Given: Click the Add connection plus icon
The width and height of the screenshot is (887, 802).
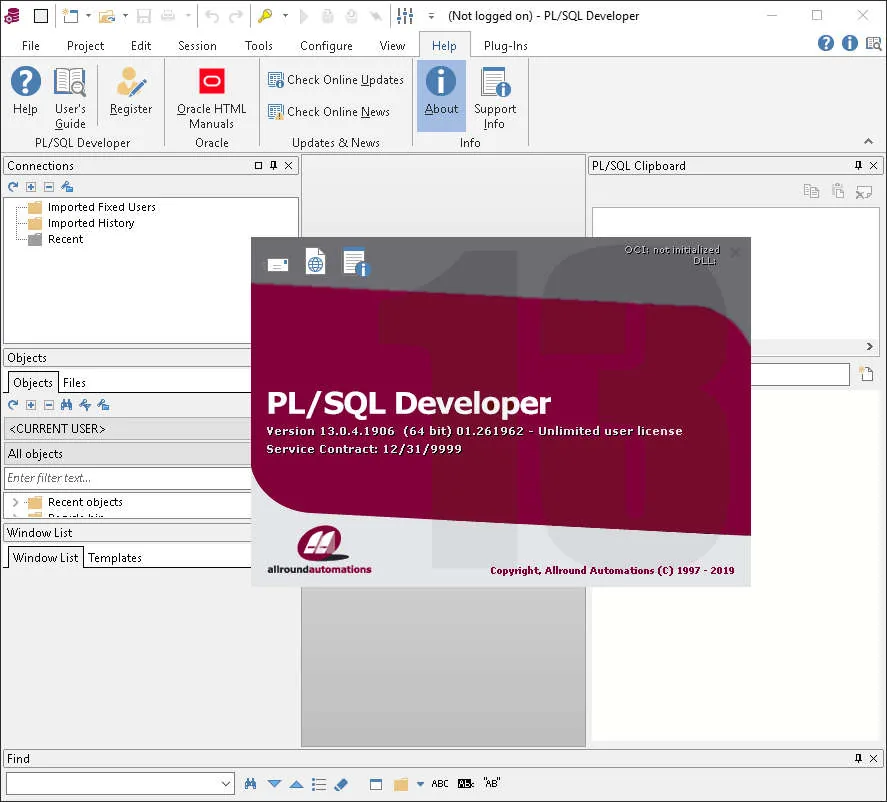Looking at the screenshot, I should [x=31, y=187].
